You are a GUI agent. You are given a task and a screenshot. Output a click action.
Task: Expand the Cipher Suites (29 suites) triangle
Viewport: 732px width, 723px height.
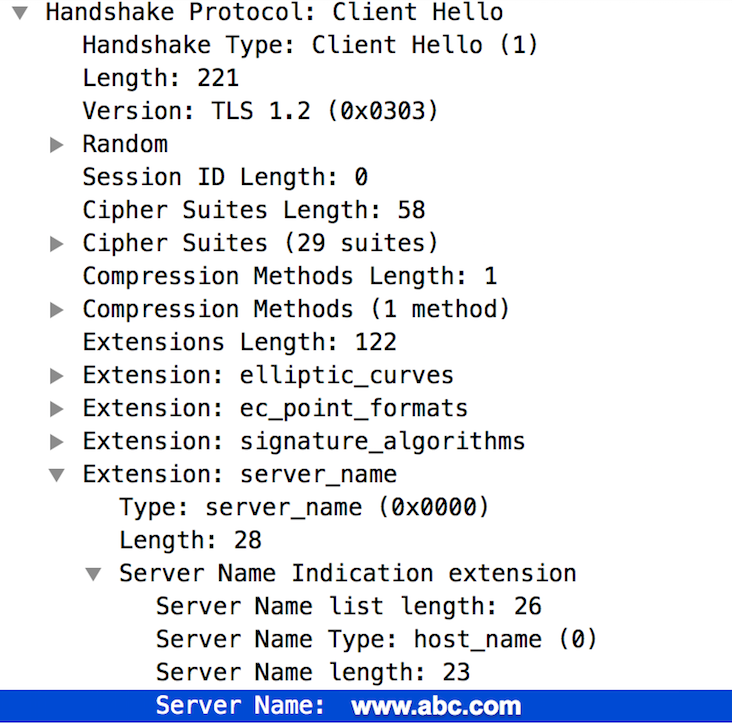[57, 244]
